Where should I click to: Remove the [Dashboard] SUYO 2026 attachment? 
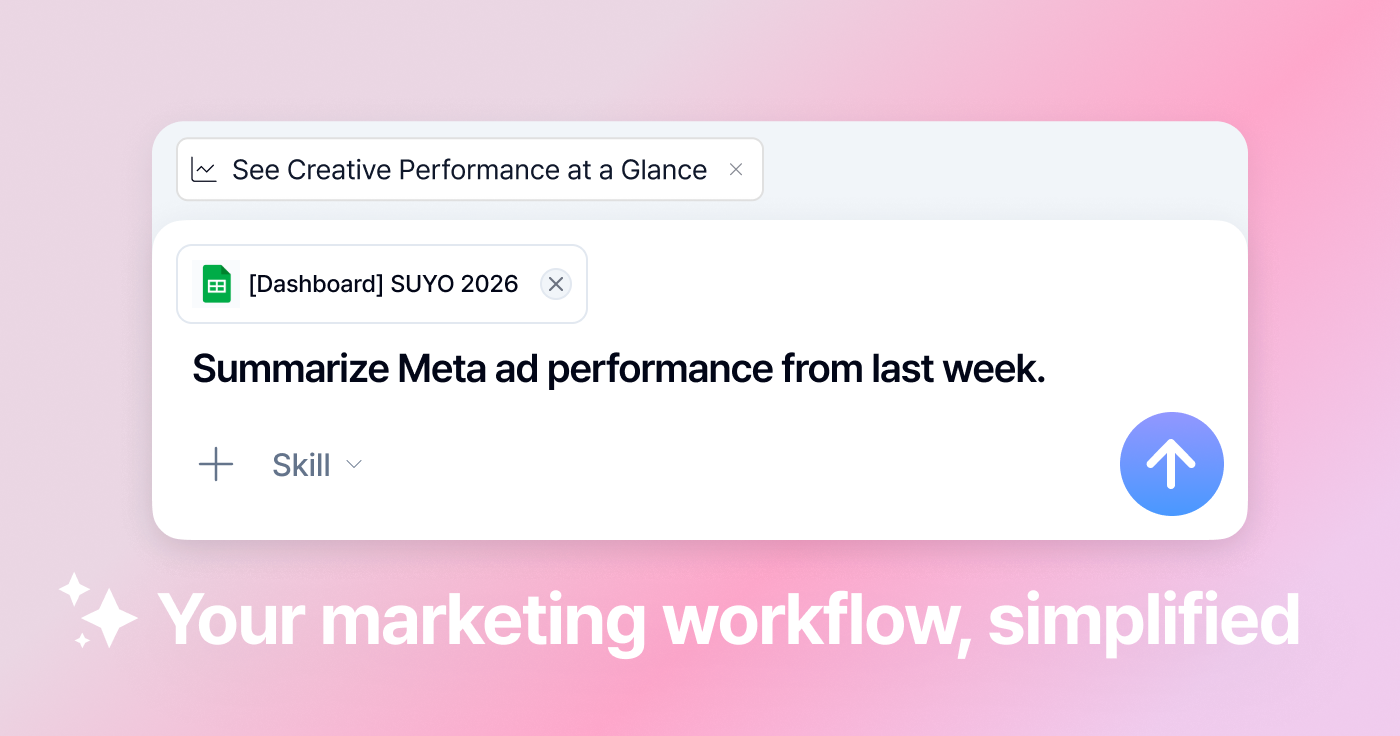(x=556, y=284)
